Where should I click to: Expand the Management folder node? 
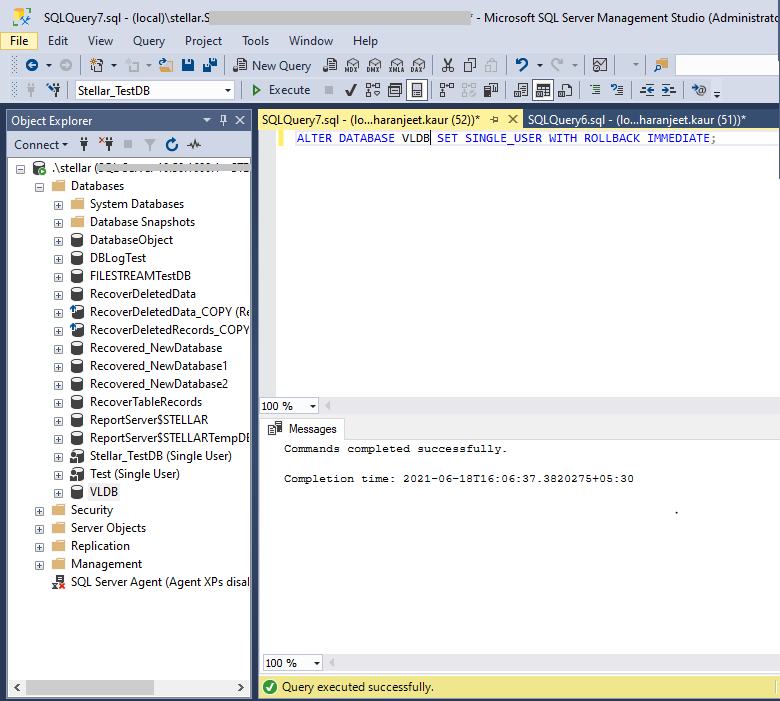click(x=39, y=565)
